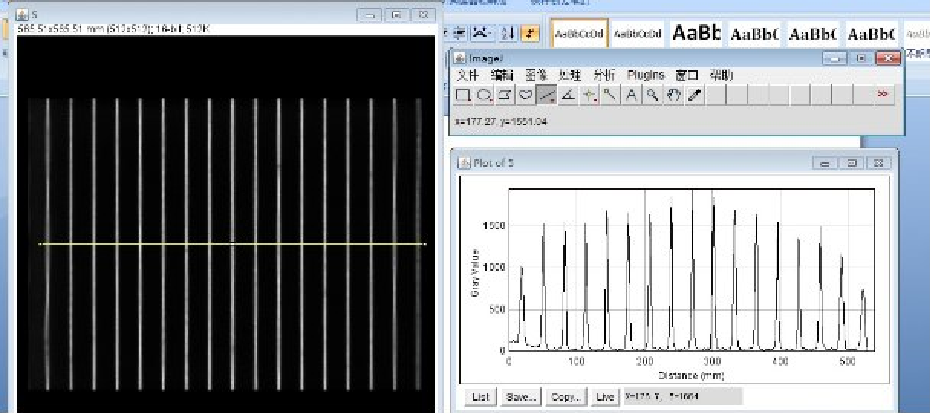Activate the Hand scrolling tool
Image resolution: width=930 pixels, height=413 pixels.
[x=673, y=95]
